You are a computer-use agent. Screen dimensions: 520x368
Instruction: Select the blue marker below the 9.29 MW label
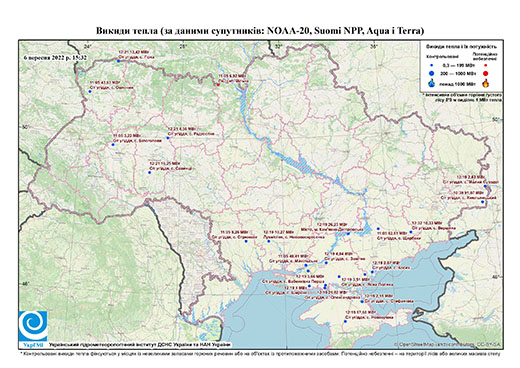coord(246,241)
